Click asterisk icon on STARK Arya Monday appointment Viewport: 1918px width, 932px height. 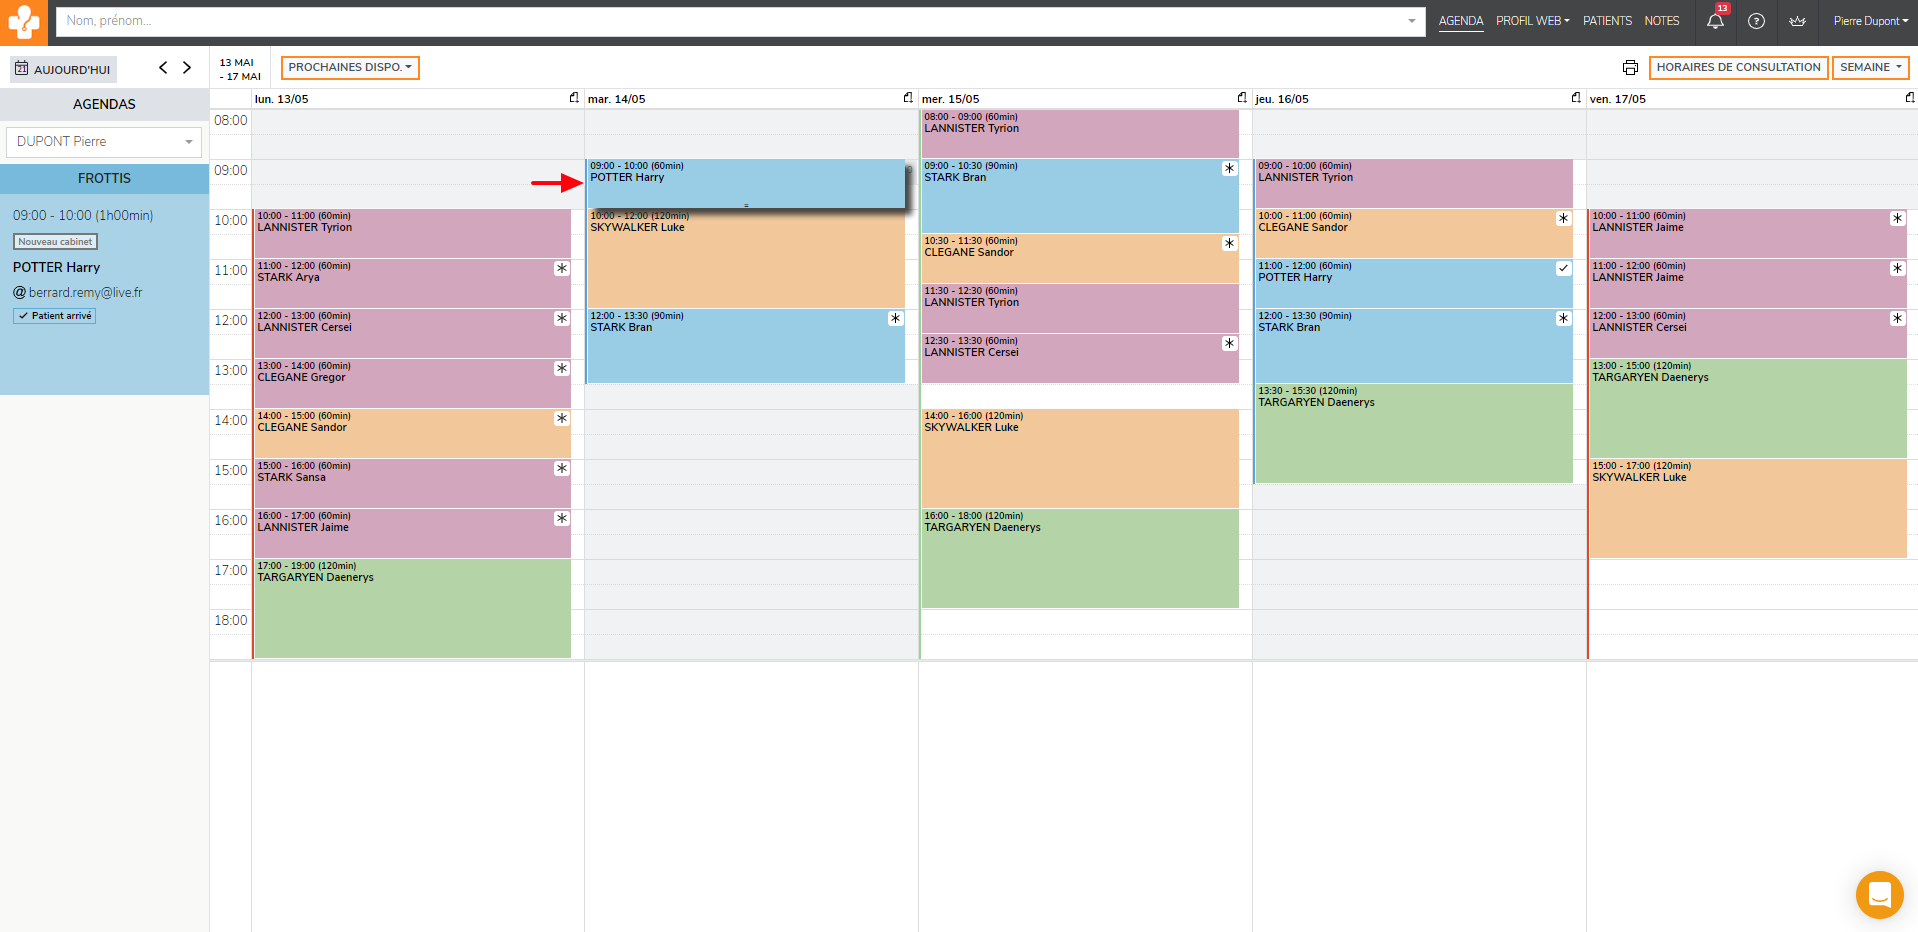tap(562, 269)
